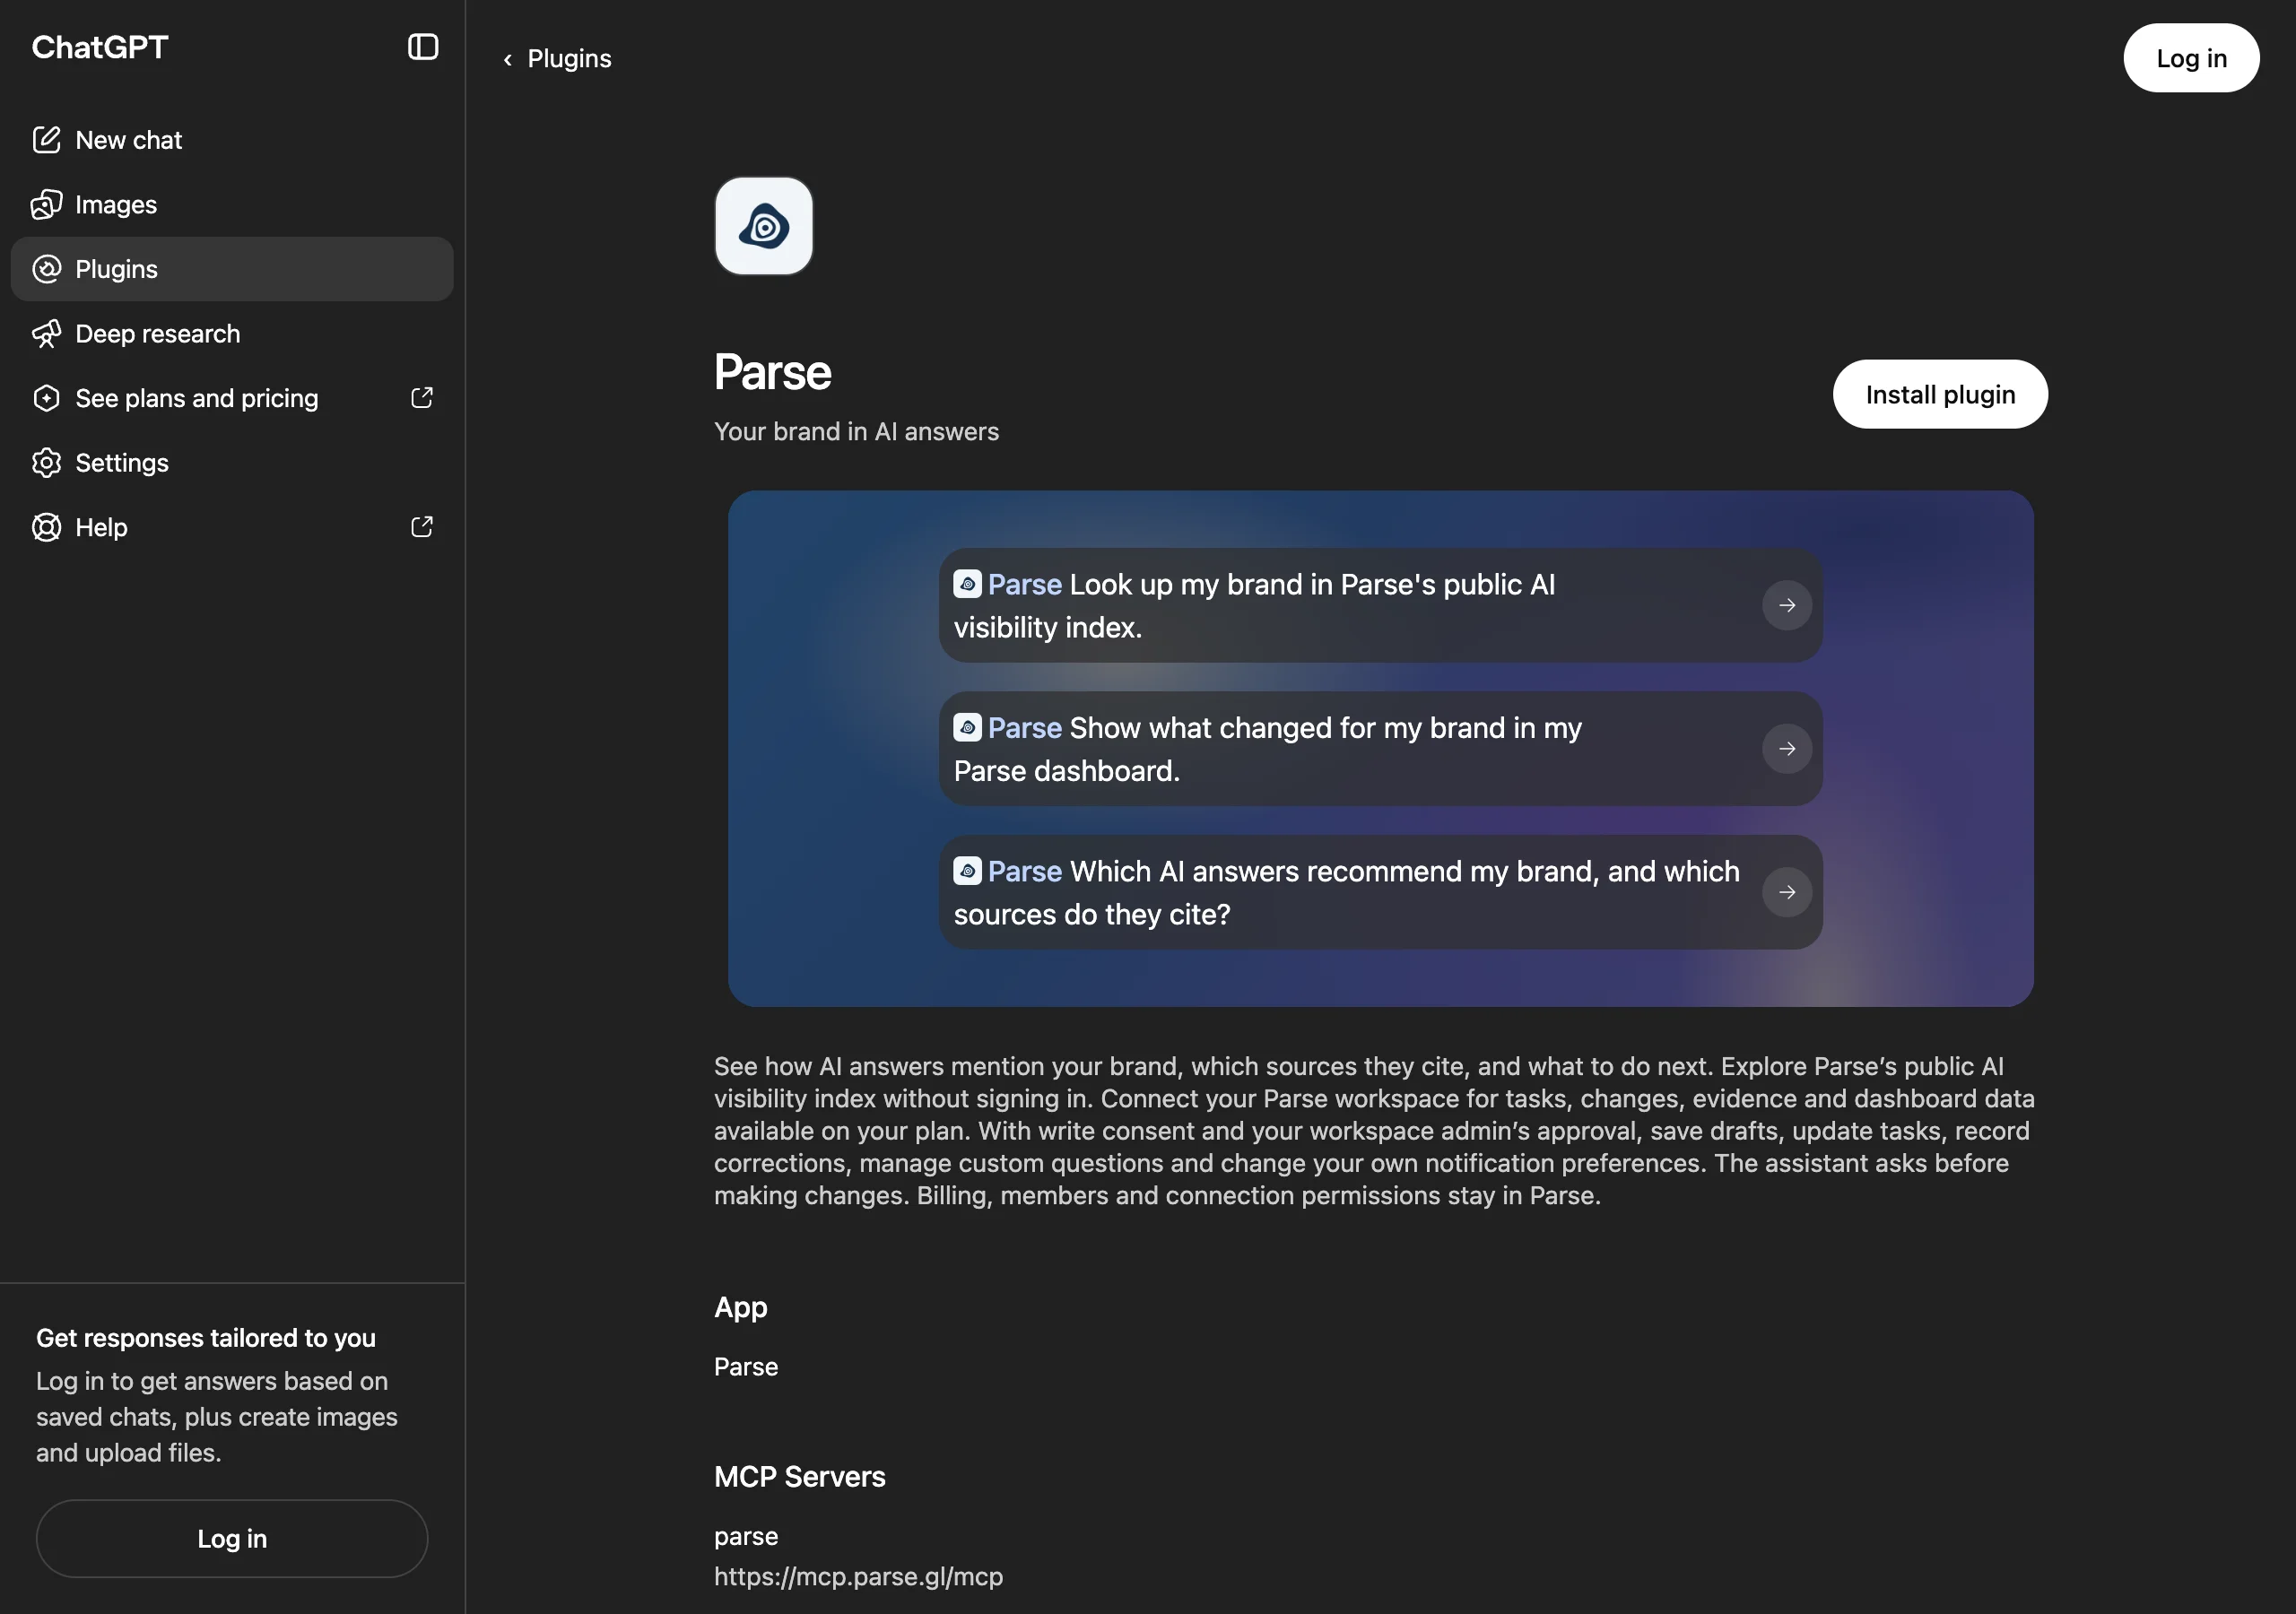Click small Parse icon in 'Look up my brand' card
The width and height of the screenshot is (2296, 1614).
click(x=967, y=584)
